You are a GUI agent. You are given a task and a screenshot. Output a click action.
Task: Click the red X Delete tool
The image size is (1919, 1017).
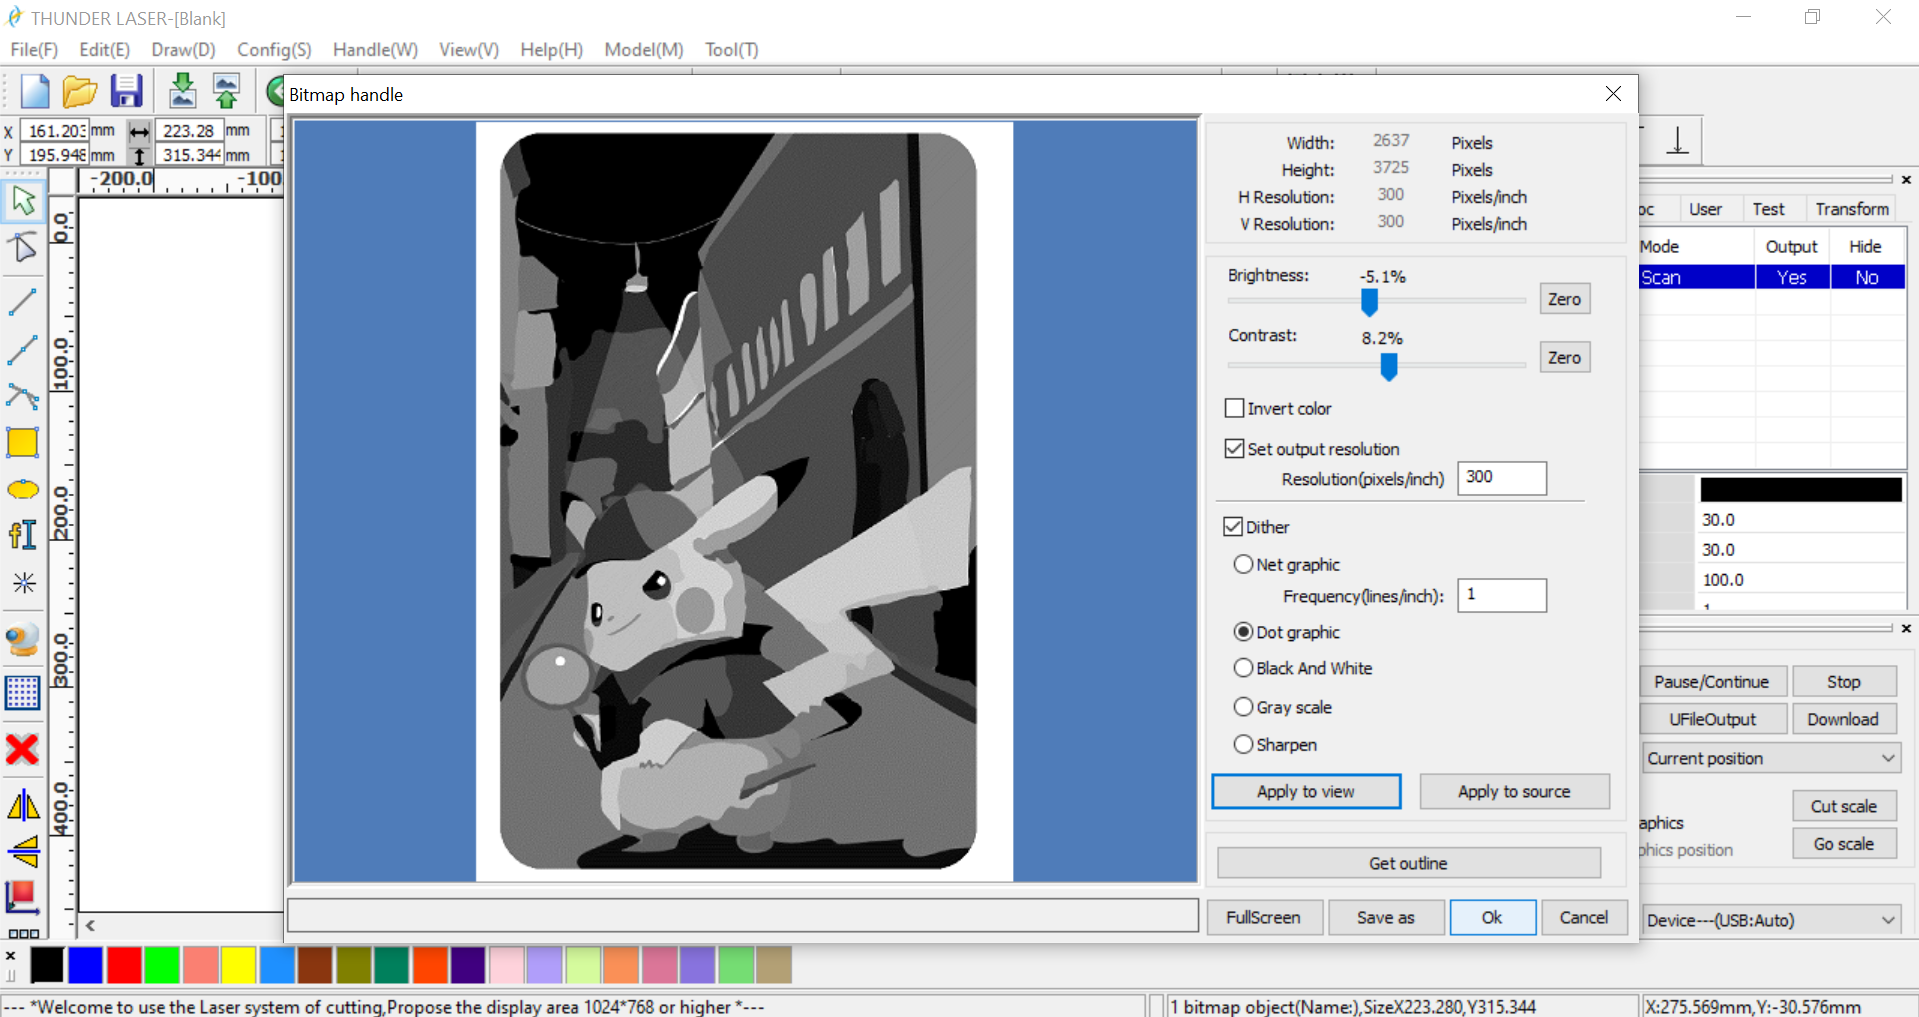[23, 749]
